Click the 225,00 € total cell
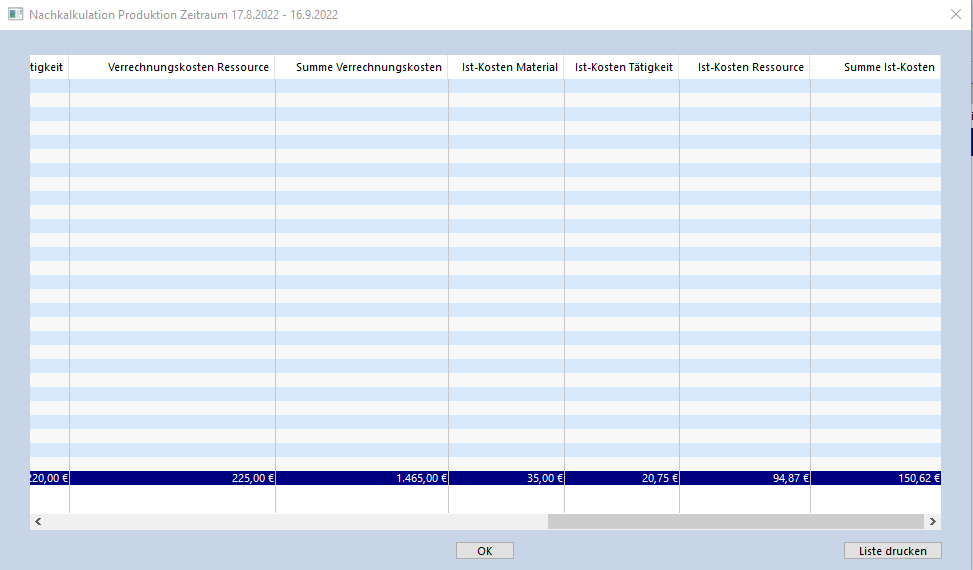The image size is (973, 570). pos(172,478)
